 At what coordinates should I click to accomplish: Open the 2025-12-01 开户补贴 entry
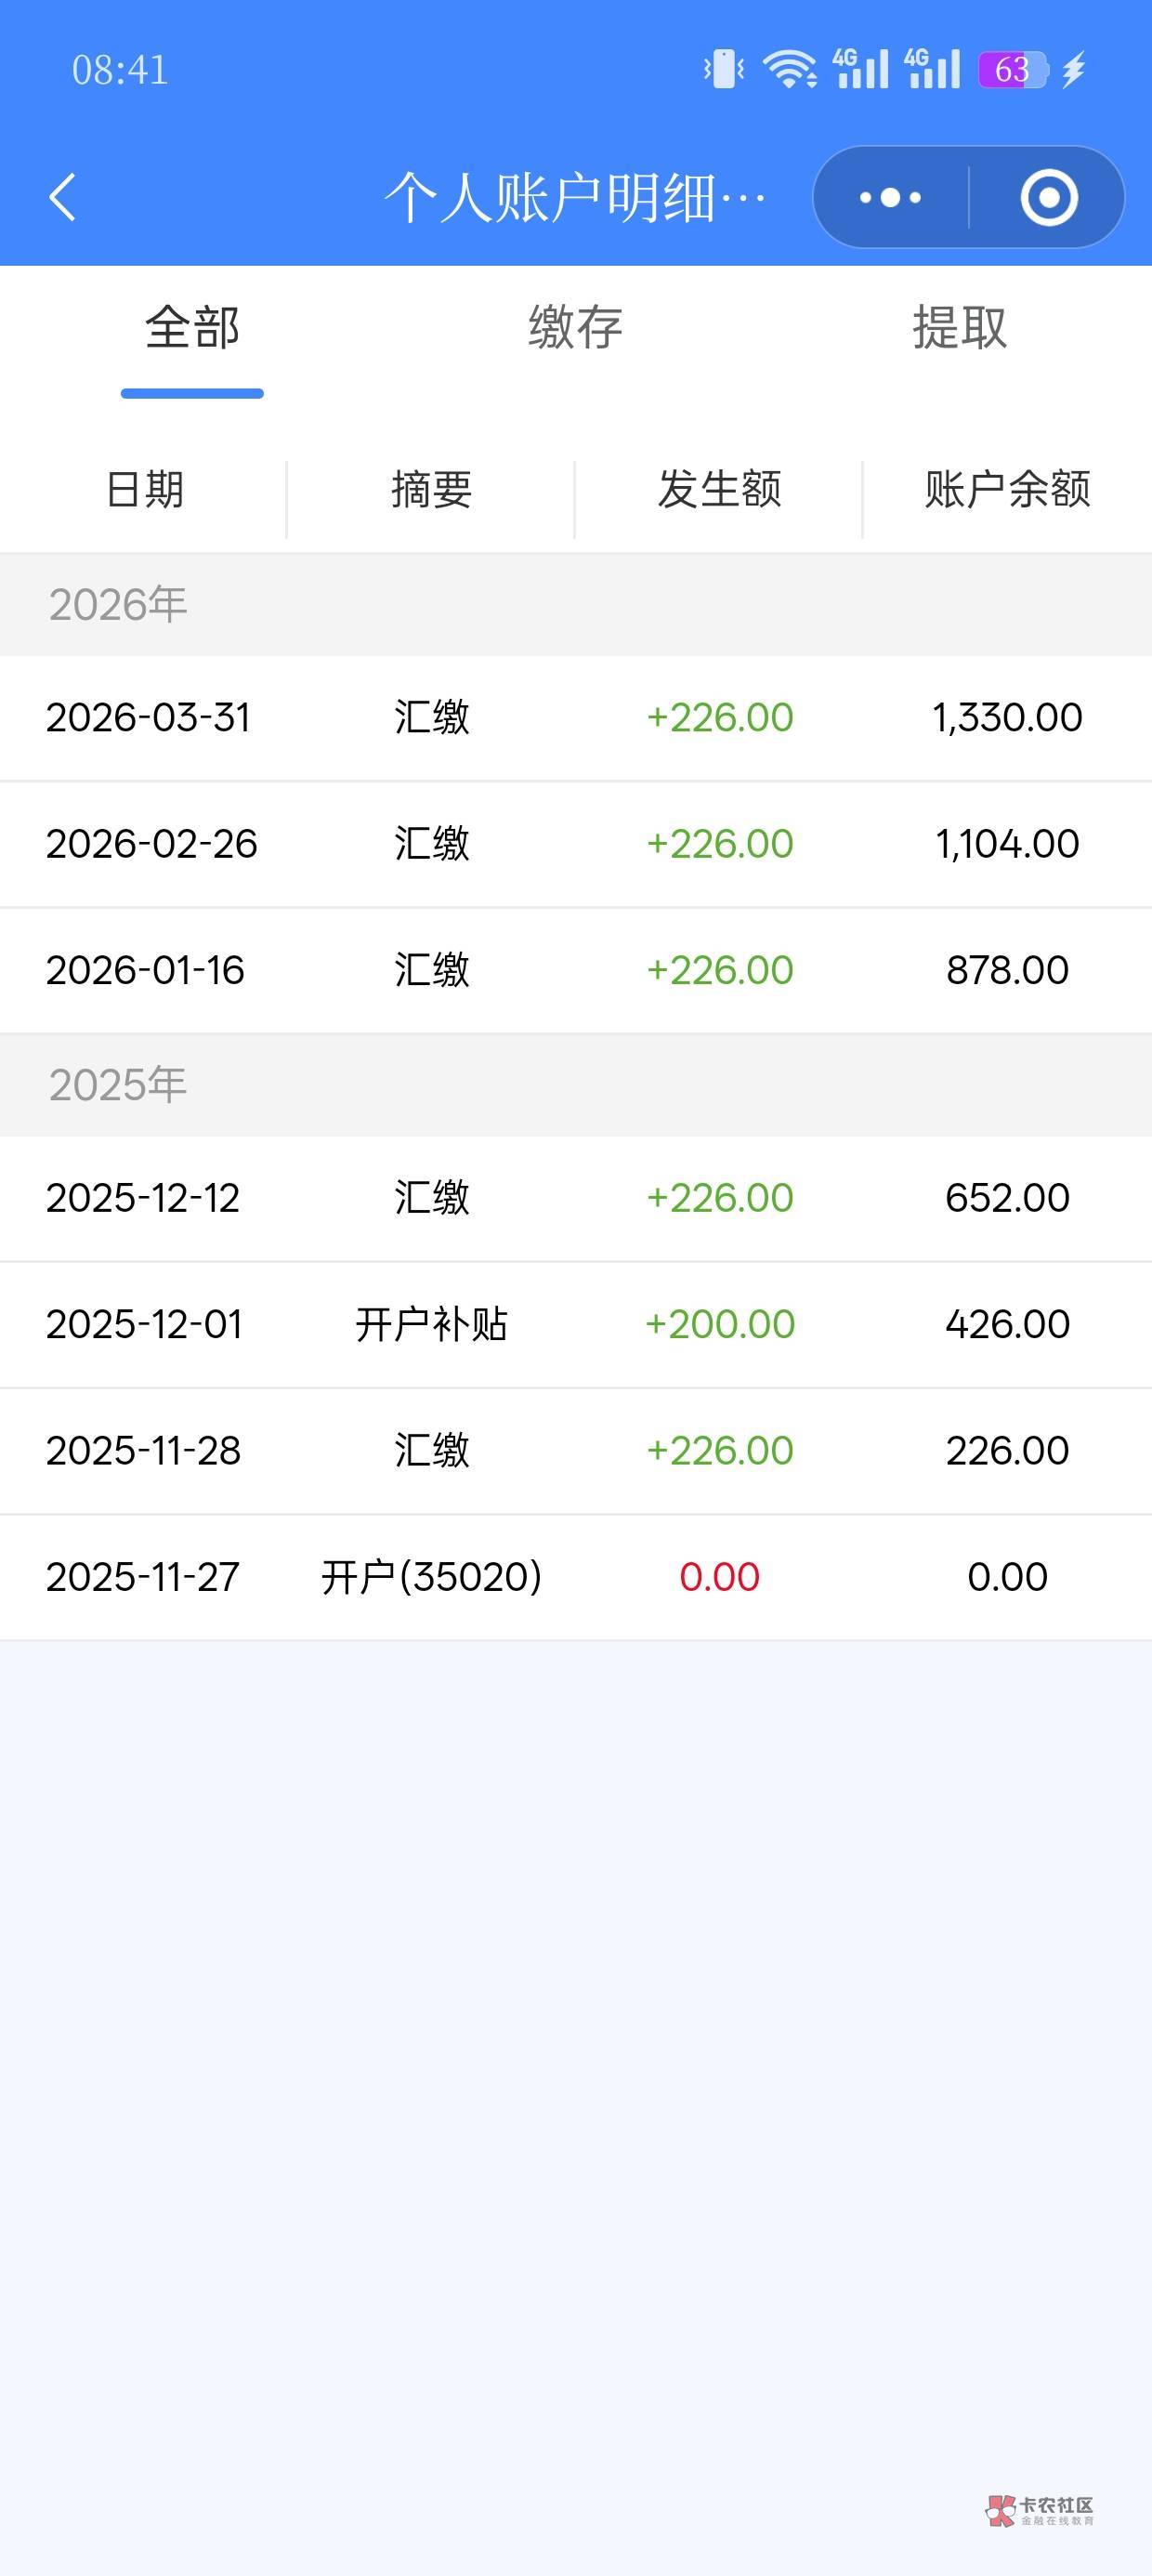pyautogui.click(x=576, y=1324)
